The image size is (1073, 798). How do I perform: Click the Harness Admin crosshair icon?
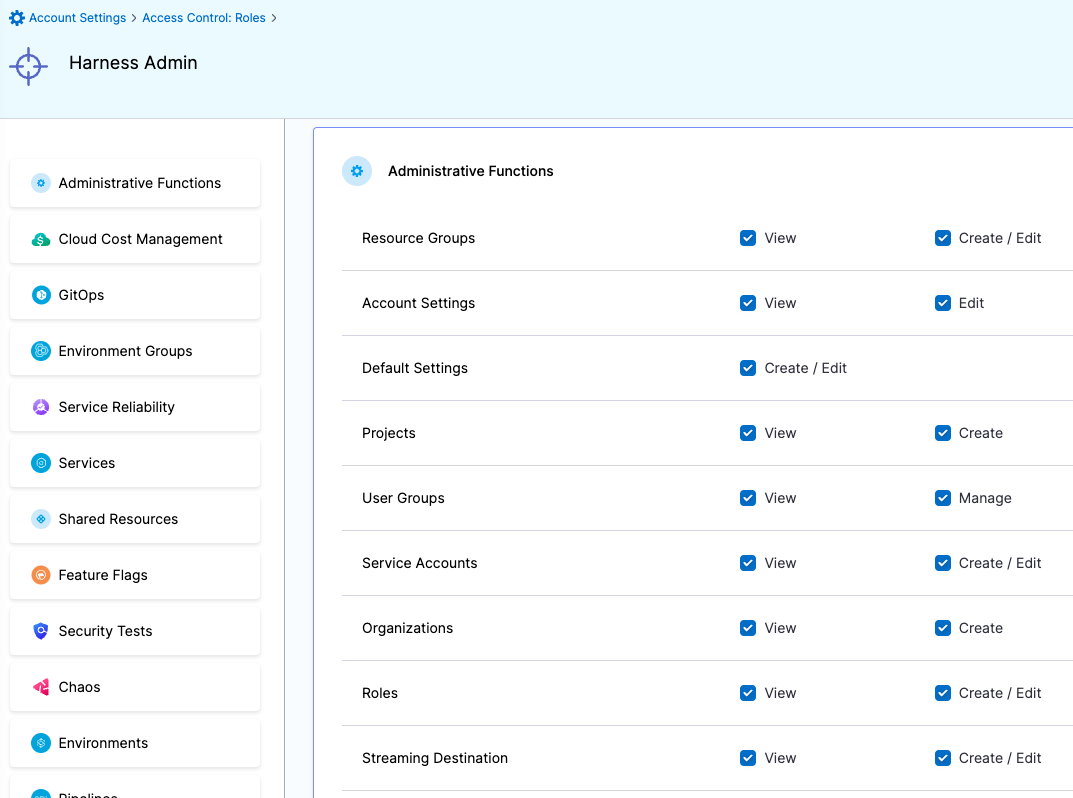[27, 66]
